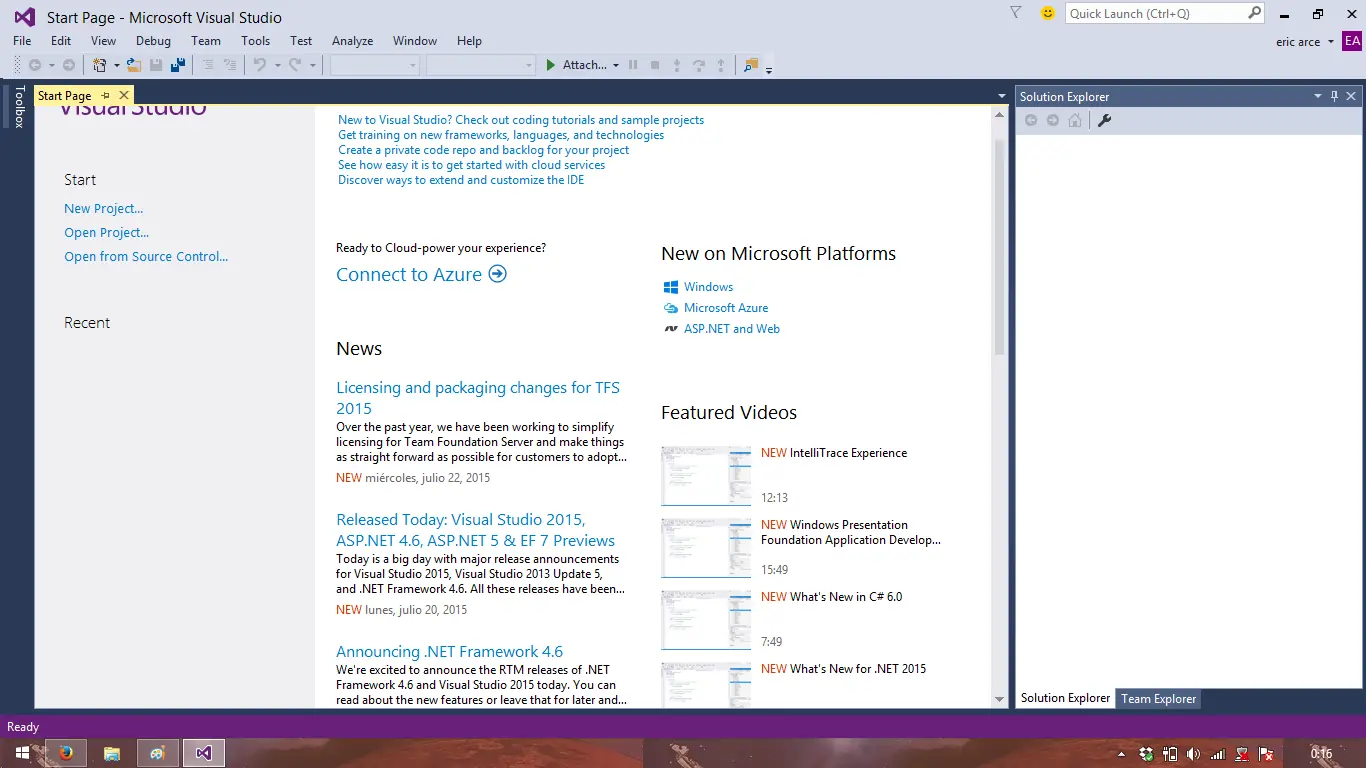Screen dimensions: 1366x768
Task: Click the green Start debugging arrow
Action: 550,65
